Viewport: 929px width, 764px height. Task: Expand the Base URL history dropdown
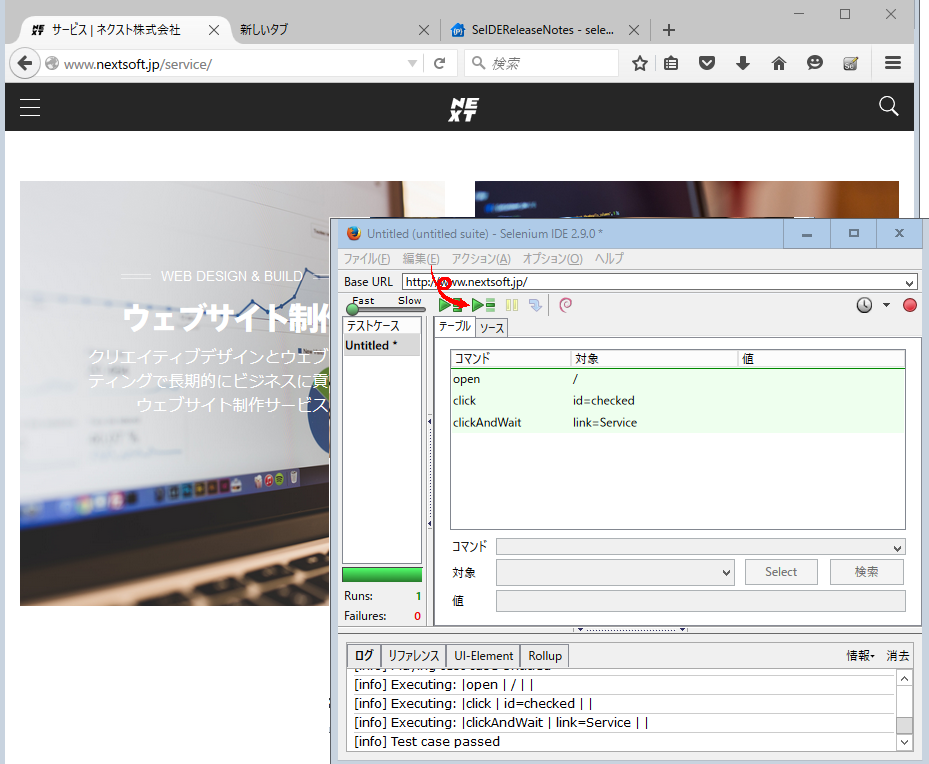point(909,283)
